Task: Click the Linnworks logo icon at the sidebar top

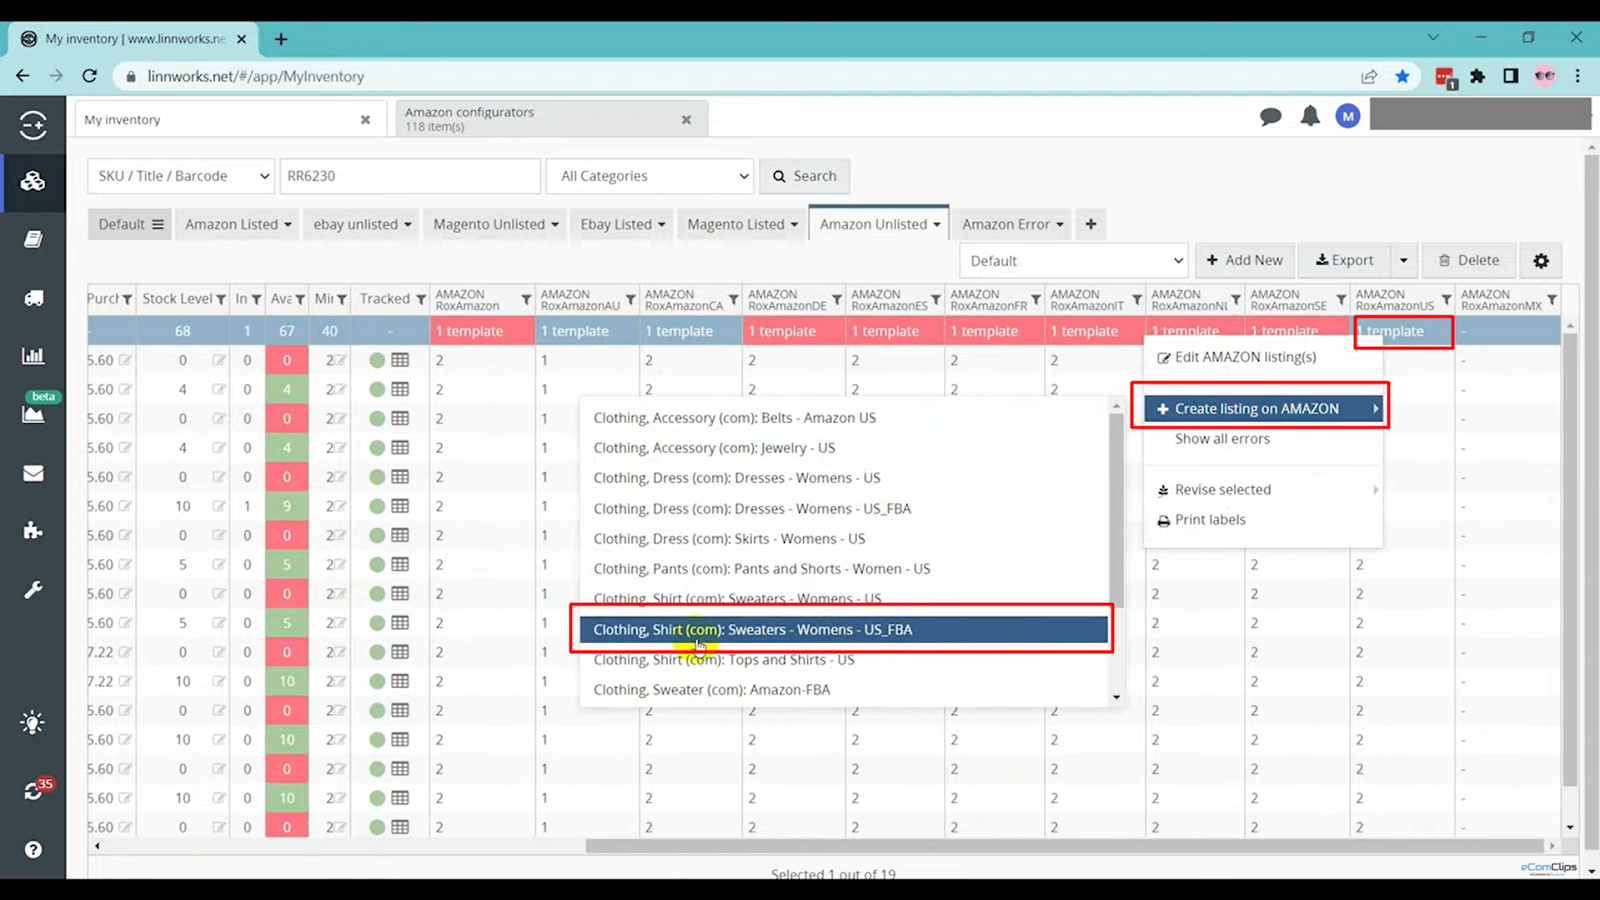Action: pyautogui.click(x=33, y=125)
